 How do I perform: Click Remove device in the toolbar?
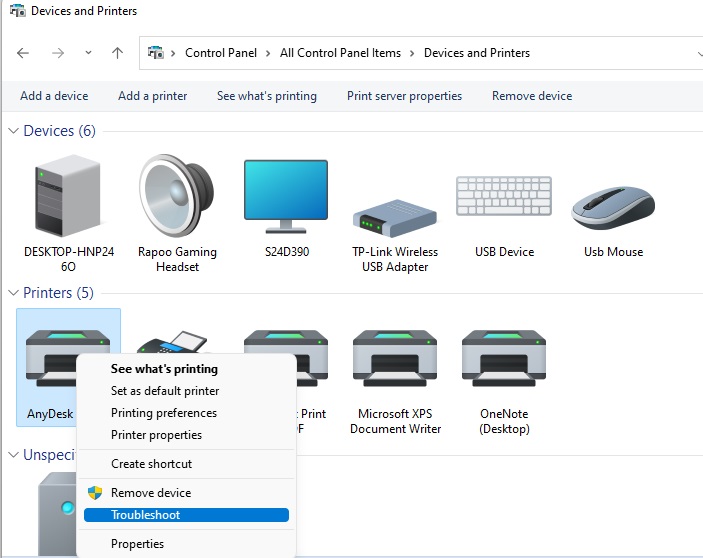[532, 96]
